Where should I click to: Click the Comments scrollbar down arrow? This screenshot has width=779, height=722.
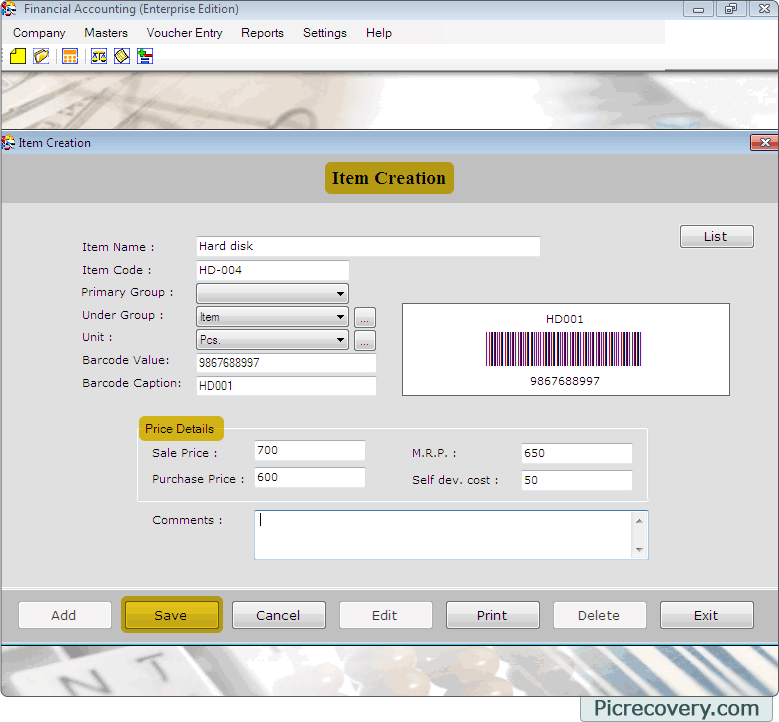[x=639, y=550]
